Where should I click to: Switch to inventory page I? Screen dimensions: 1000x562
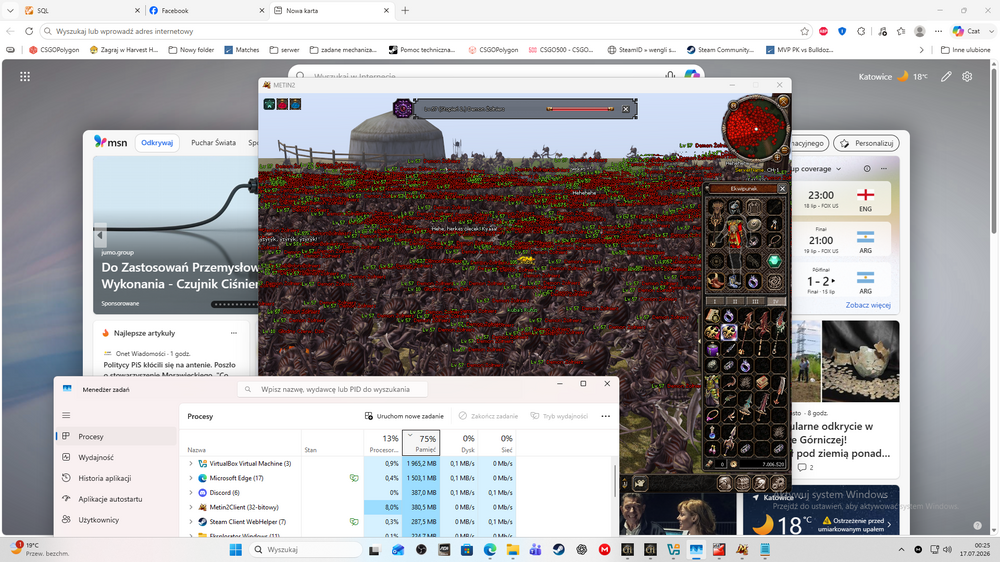click(x=715, y=301)
